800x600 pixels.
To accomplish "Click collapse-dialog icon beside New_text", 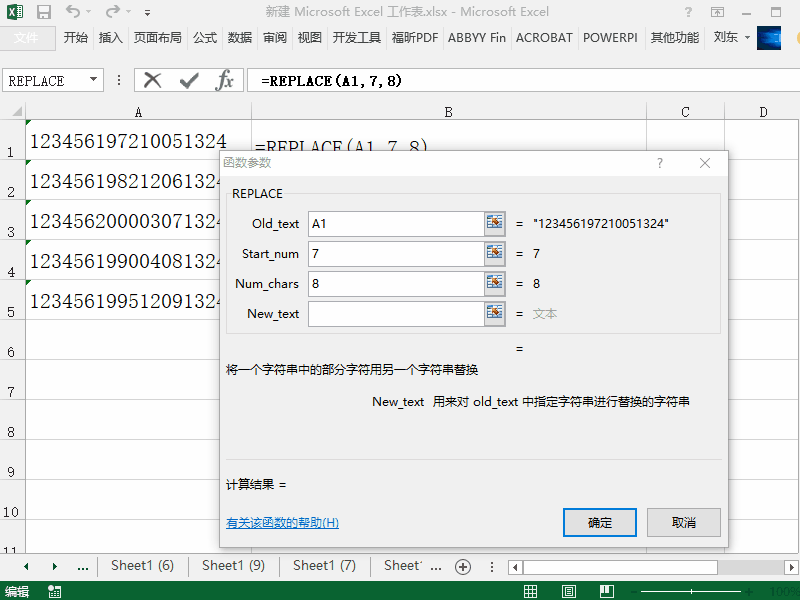I will click(x=494, y=313).
